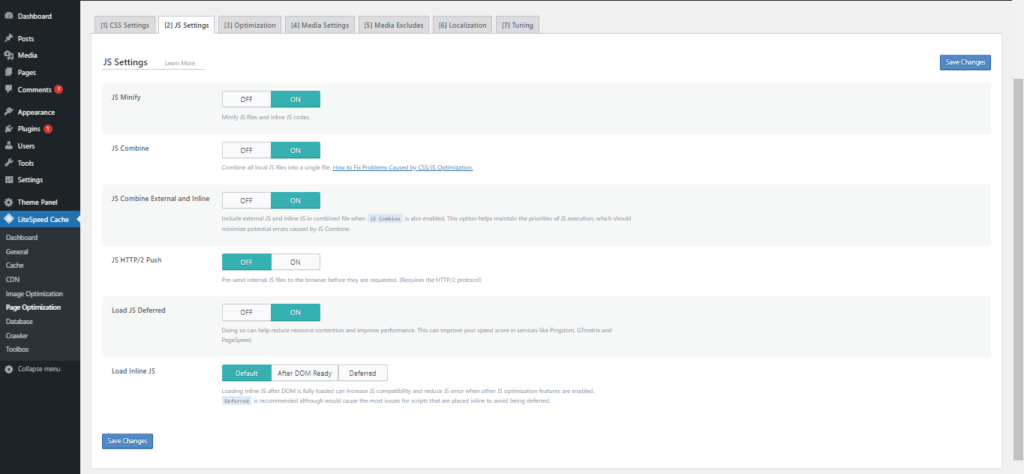This screenshot has width=1024, height=474.
Task: Click the LiteSpeed Cache menu icon
Action: pos(9,219)
